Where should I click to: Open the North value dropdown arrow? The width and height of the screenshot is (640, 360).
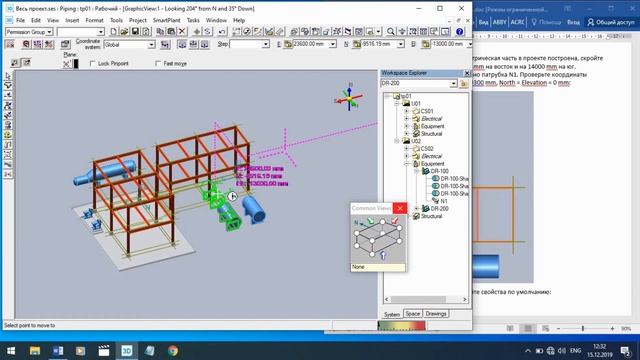401,44
